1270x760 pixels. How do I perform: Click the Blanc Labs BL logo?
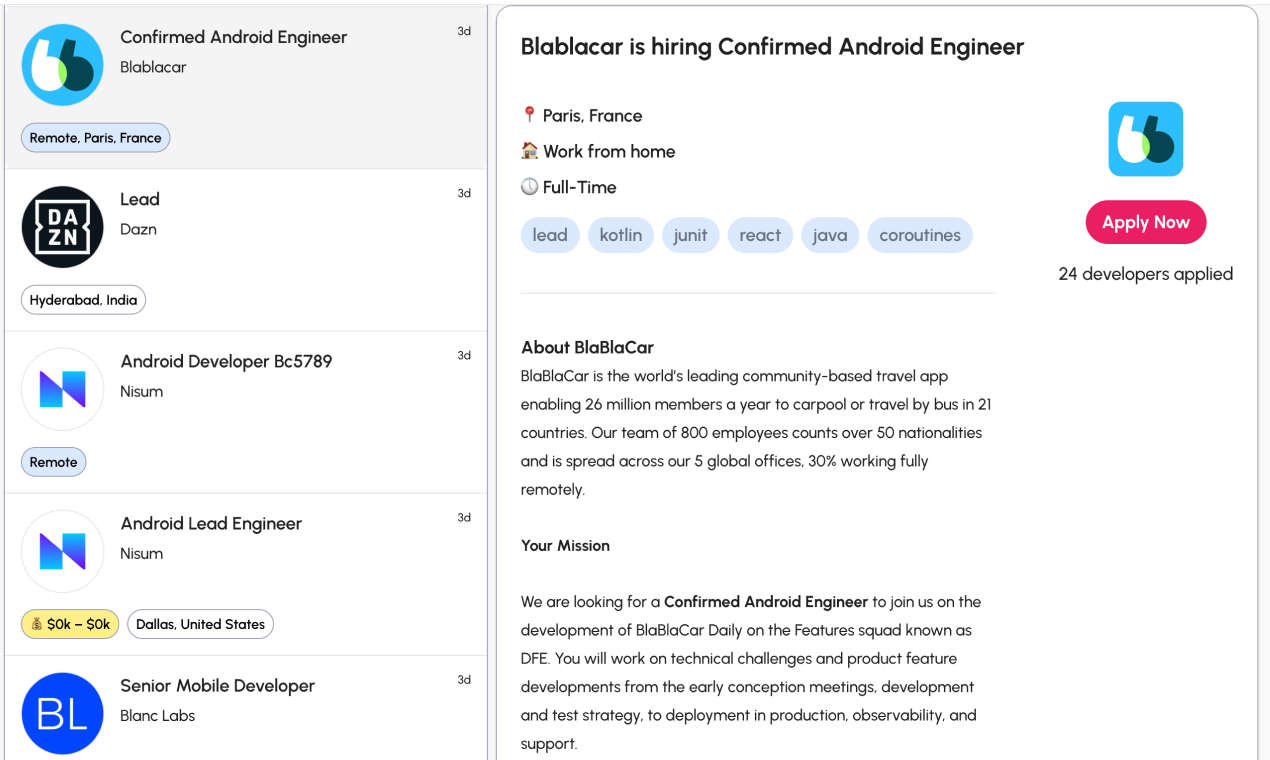[63, 713]
